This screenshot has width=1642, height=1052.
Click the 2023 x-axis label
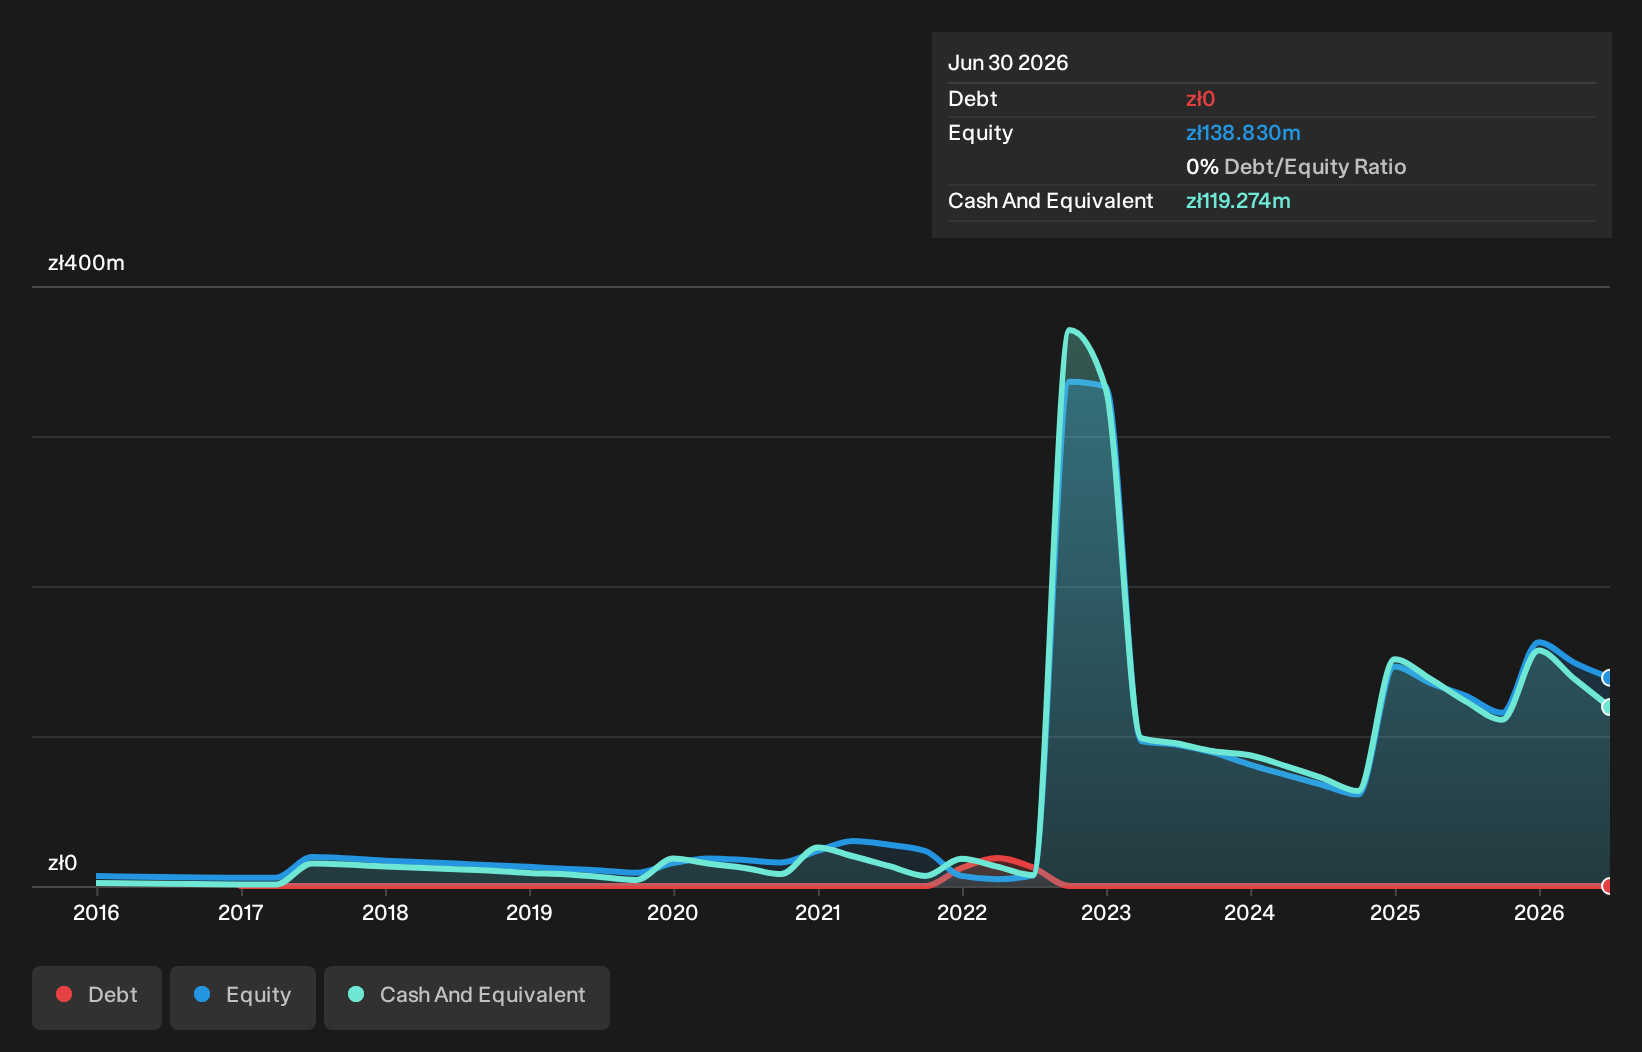(1106, 913)
